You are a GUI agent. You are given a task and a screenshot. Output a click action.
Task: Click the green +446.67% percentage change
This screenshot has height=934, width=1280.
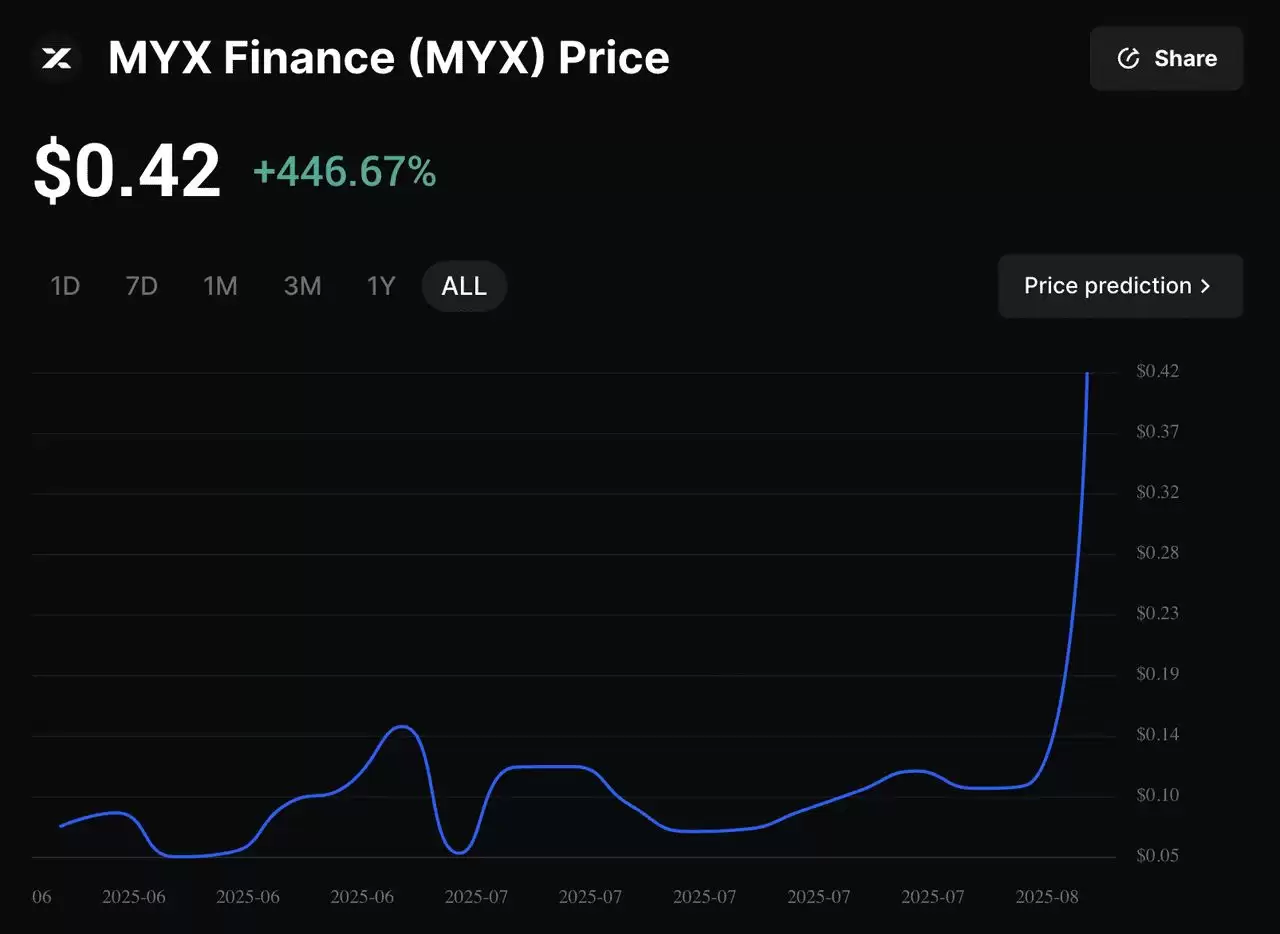pos(345,172)
